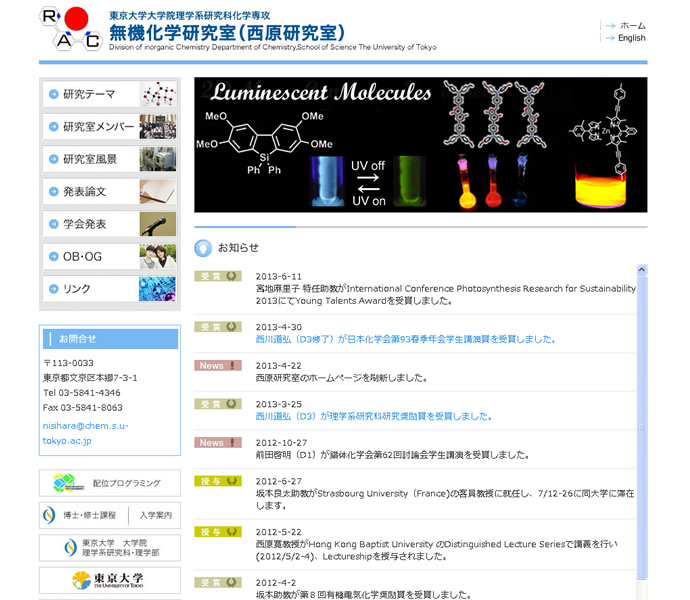
Task: Open the ホーム link
Action: coord(632,26)
